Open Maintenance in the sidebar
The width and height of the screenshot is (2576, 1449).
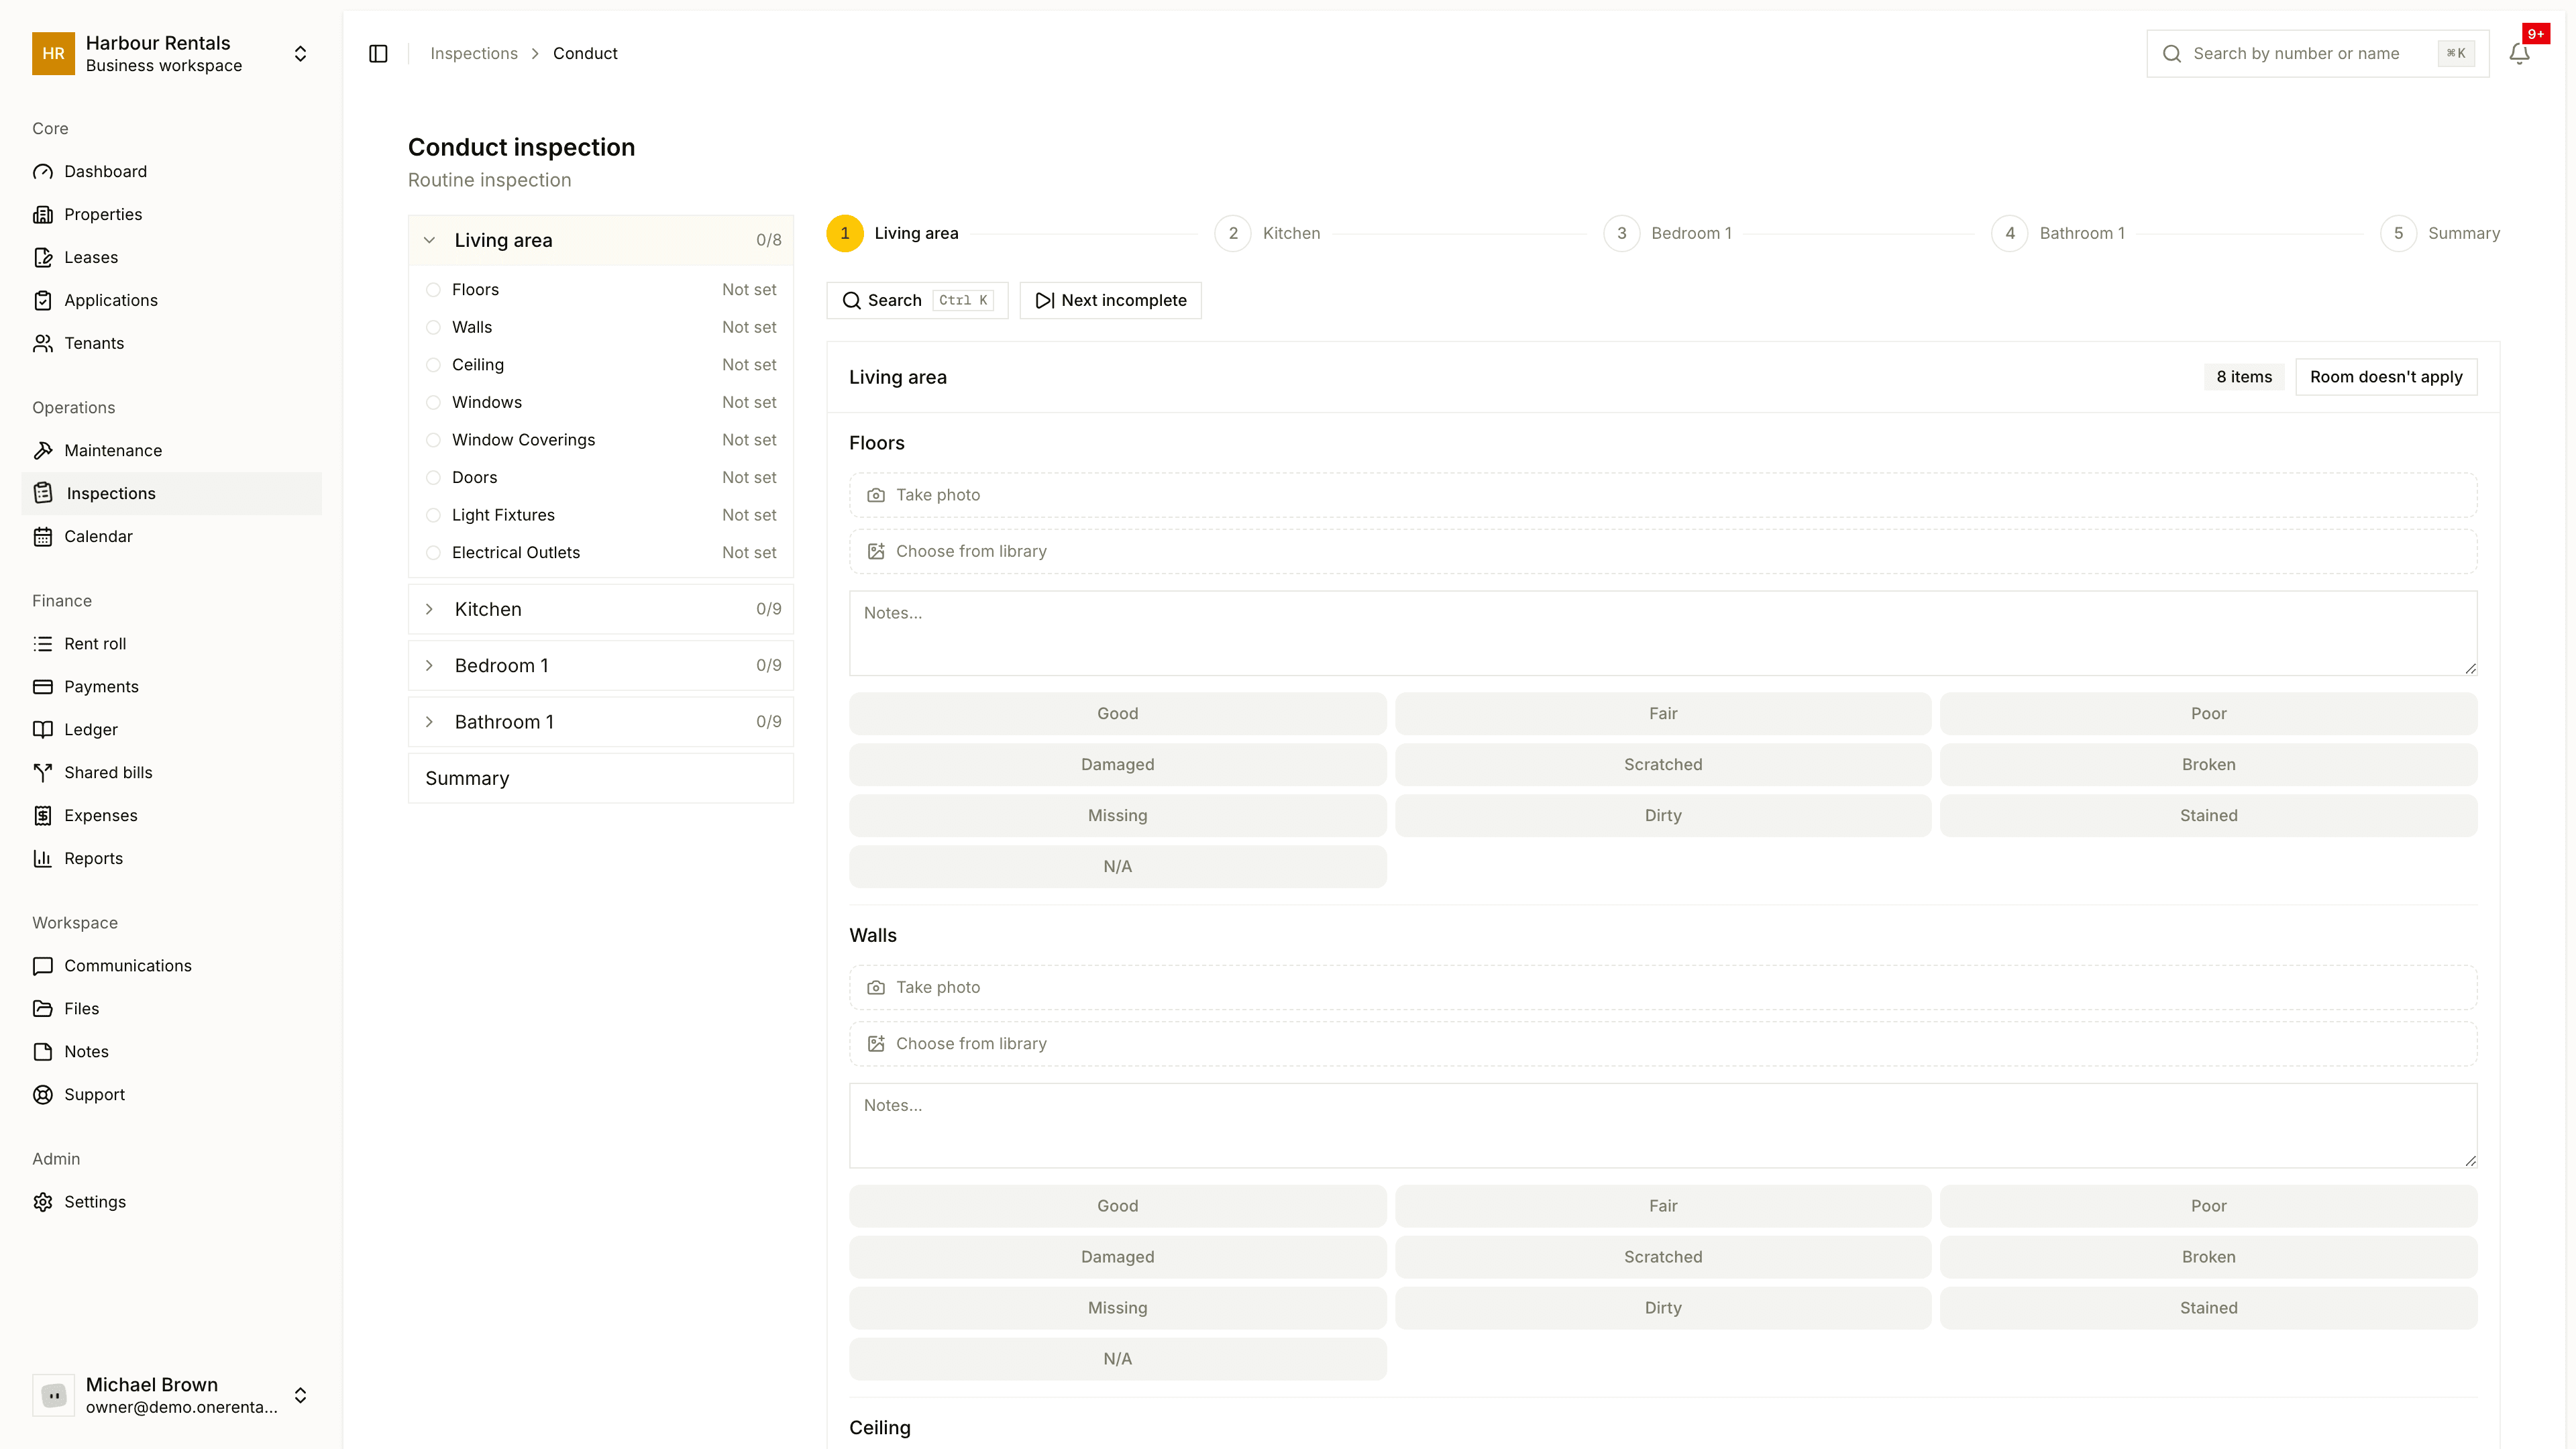(x=171, y=450)
